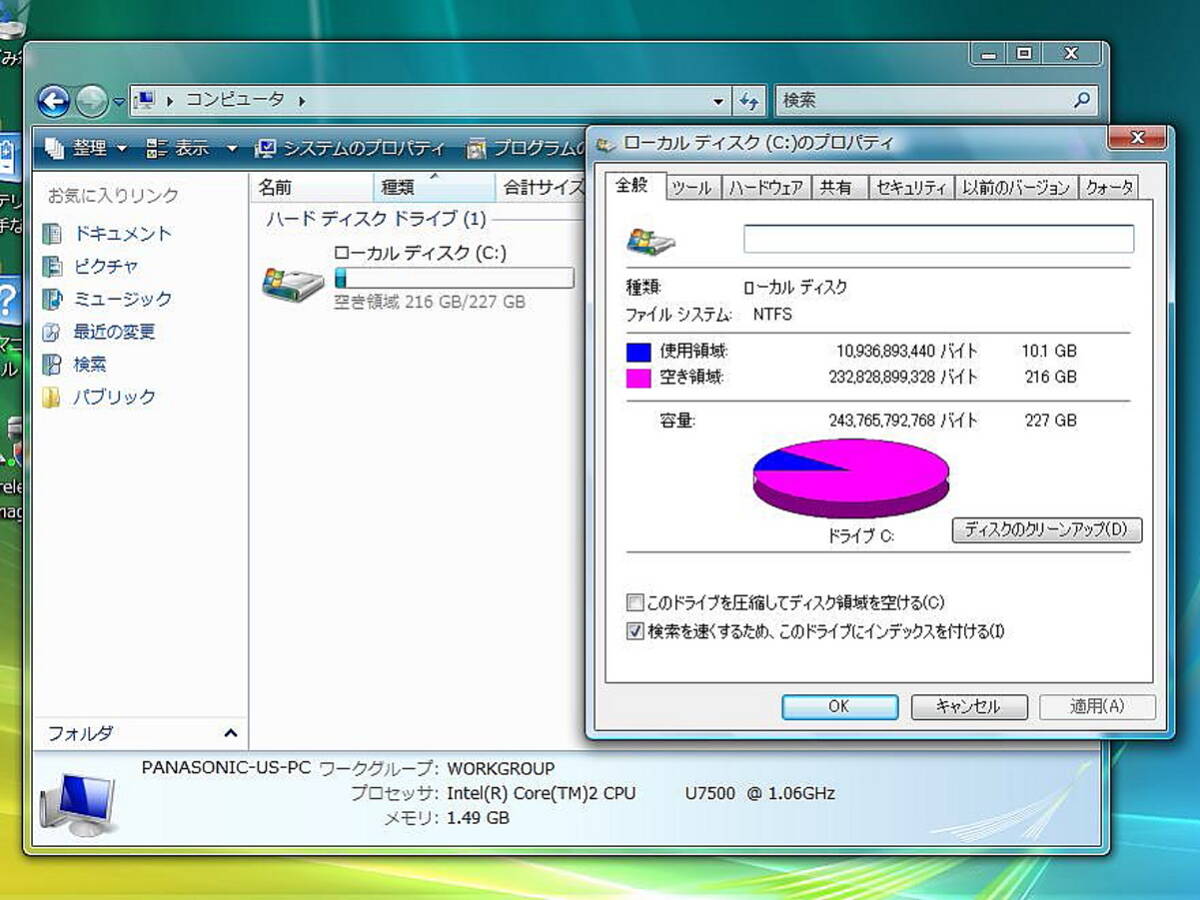Select ローカル ディスク (C:) drive icon

pyautogui.click(x=293, y=284)
